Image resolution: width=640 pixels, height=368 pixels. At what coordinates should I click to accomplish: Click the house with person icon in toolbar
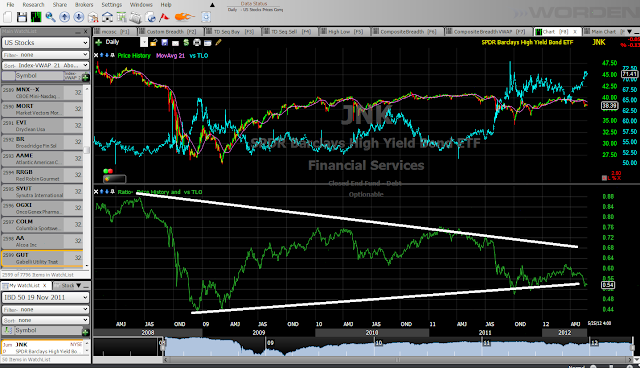(x=93, y=17)
